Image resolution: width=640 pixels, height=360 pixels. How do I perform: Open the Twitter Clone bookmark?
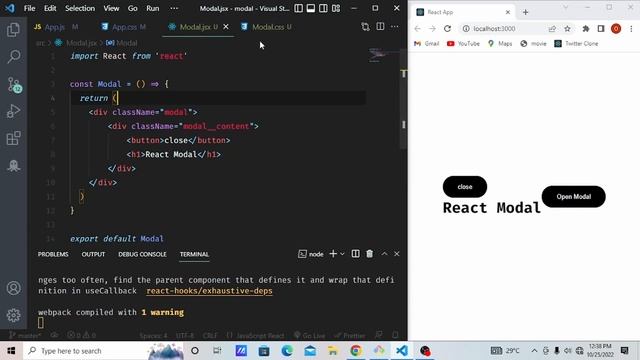[x=576, y=44]
